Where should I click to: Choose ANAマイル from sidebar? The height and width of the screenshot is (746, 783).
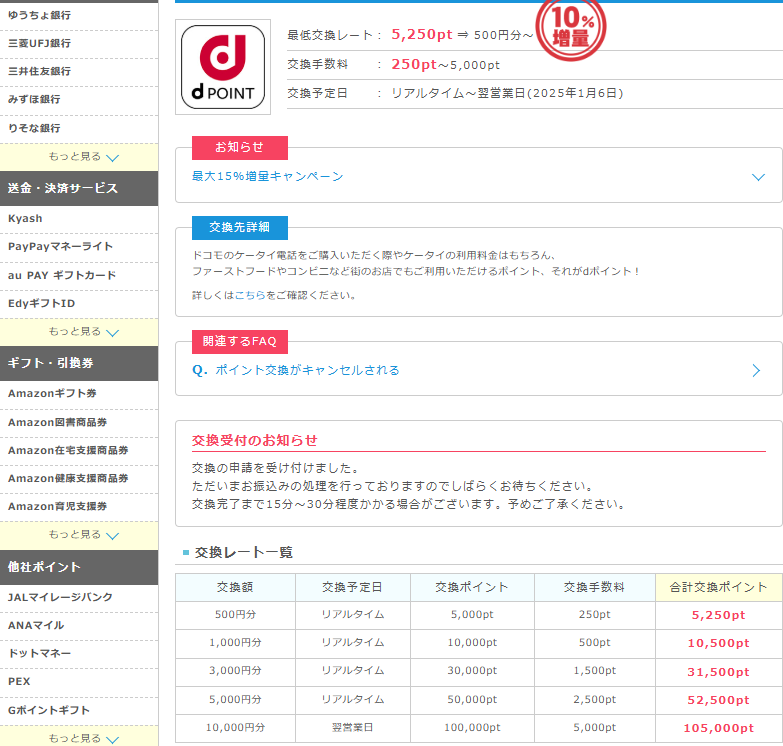coord(36,626)
